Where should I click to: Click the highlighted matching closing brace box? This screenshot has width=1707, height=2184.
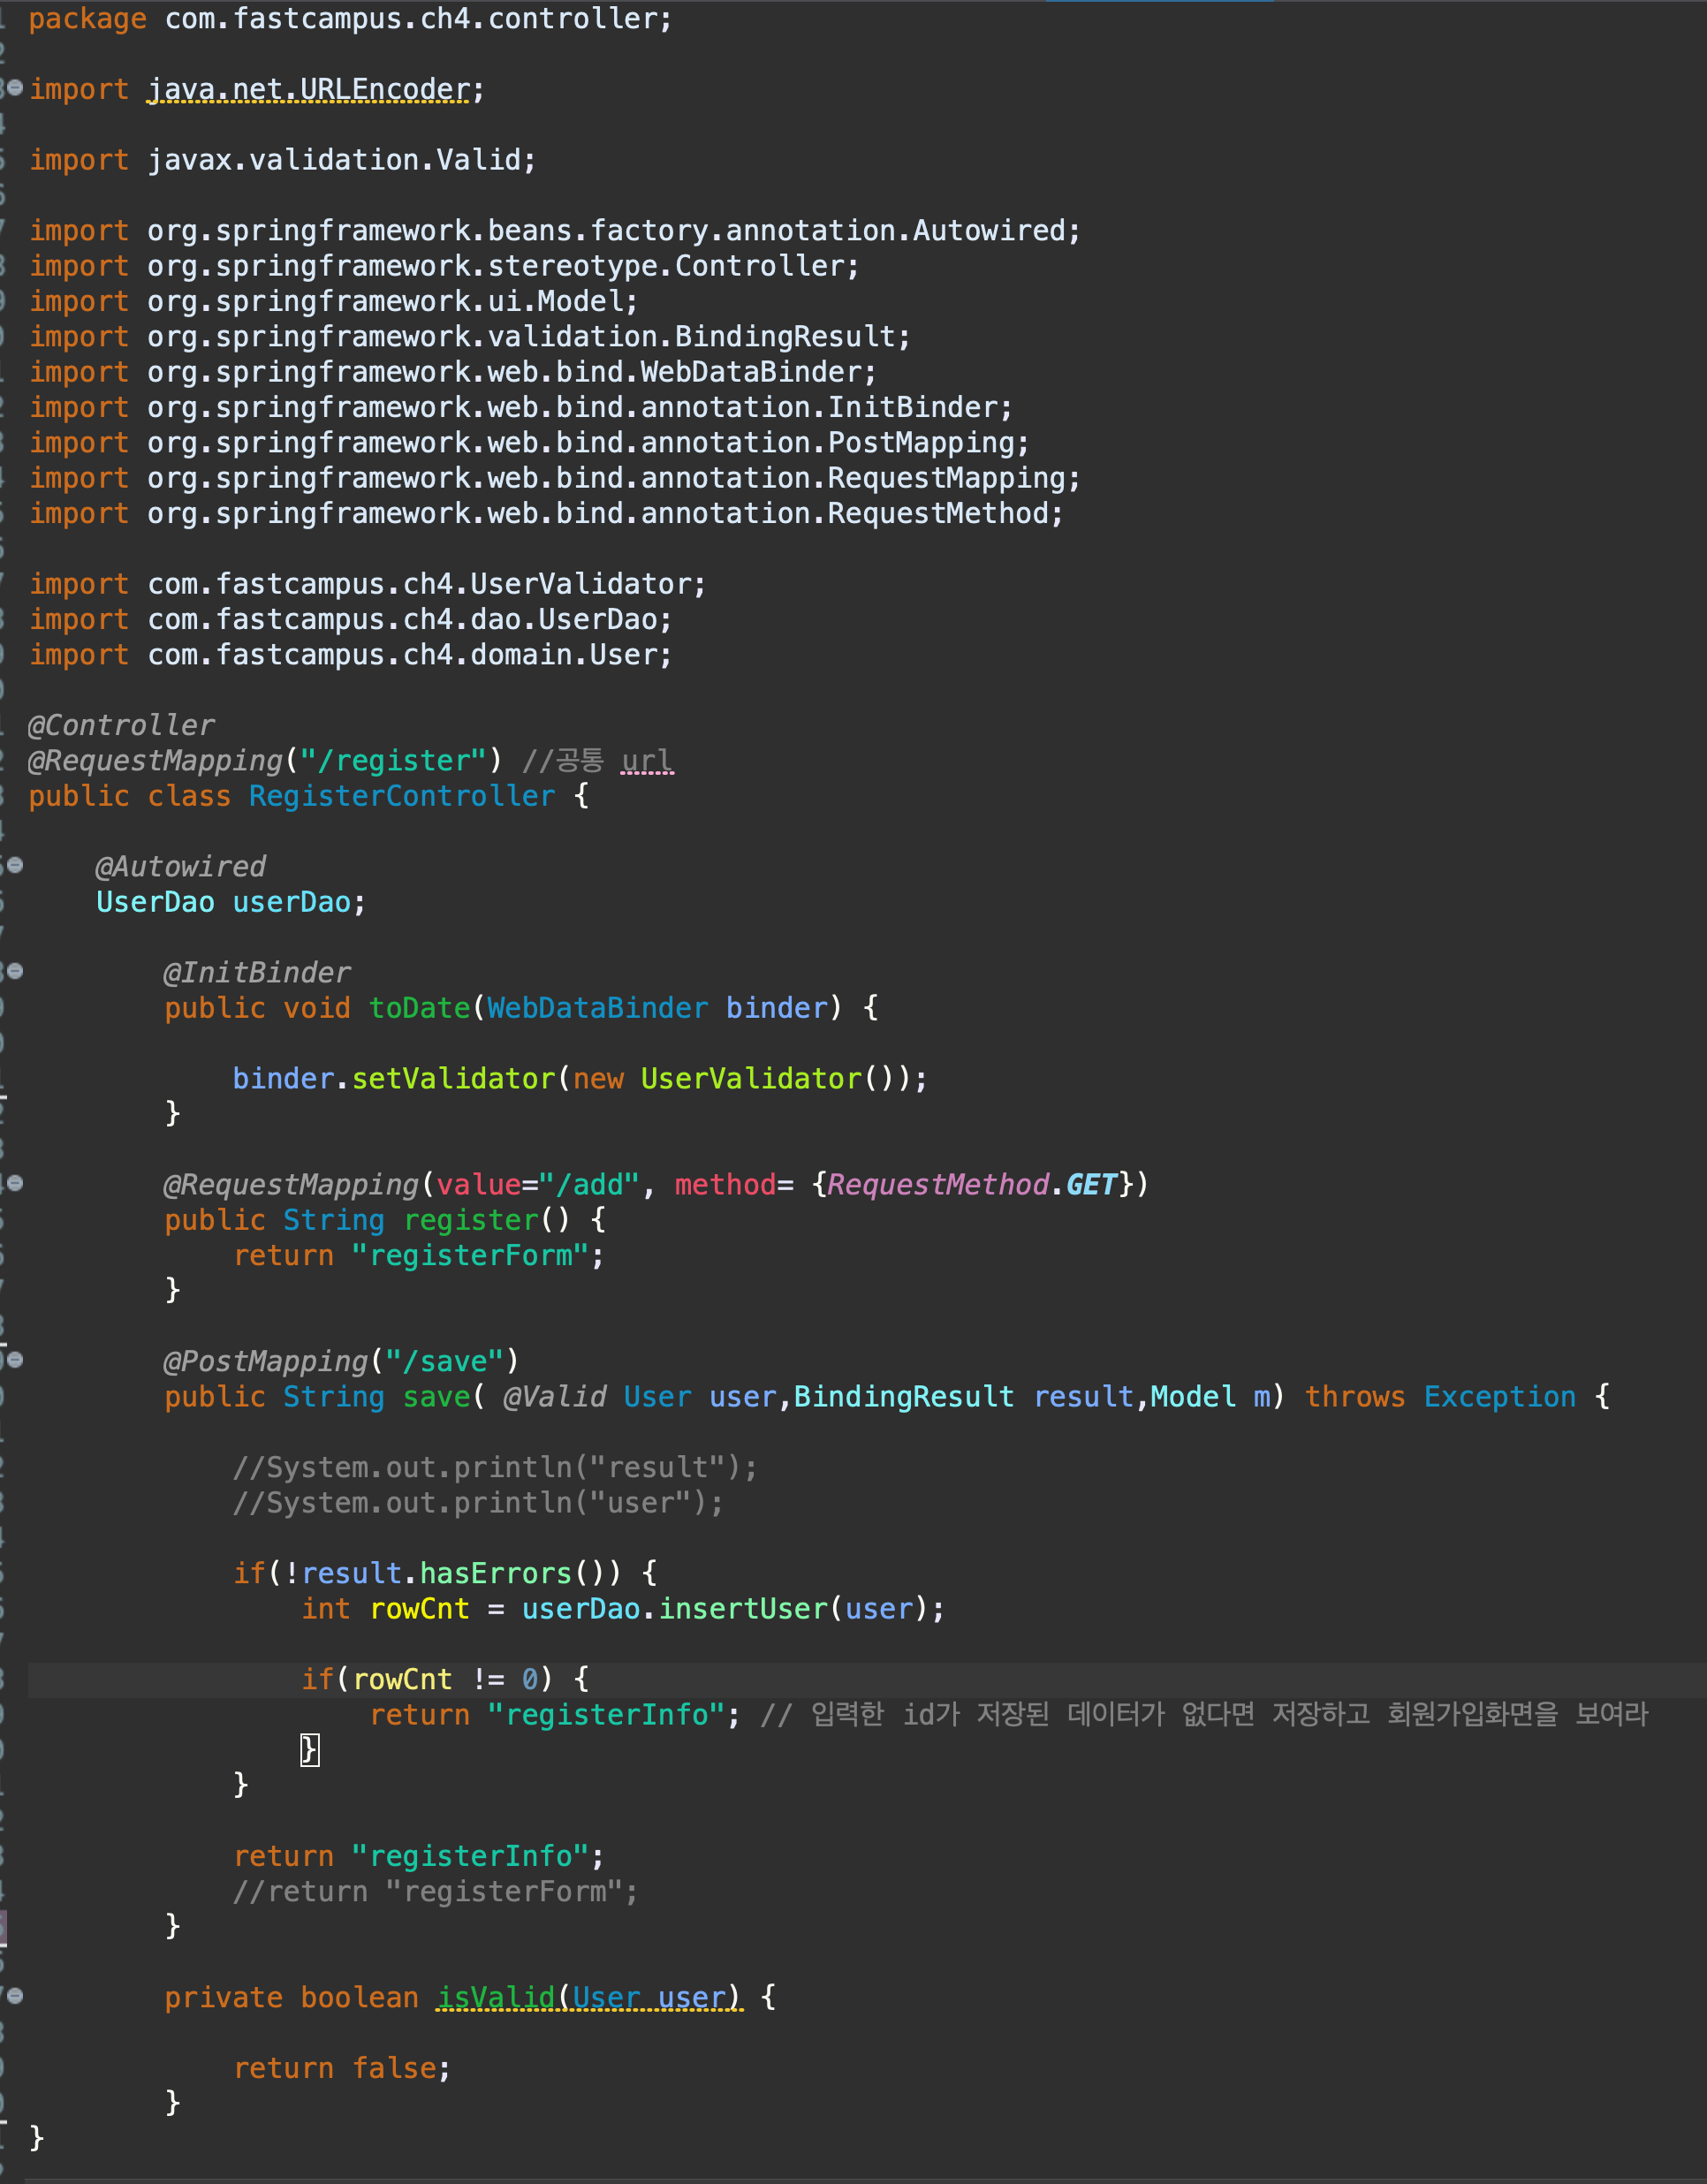point(310,1750)
